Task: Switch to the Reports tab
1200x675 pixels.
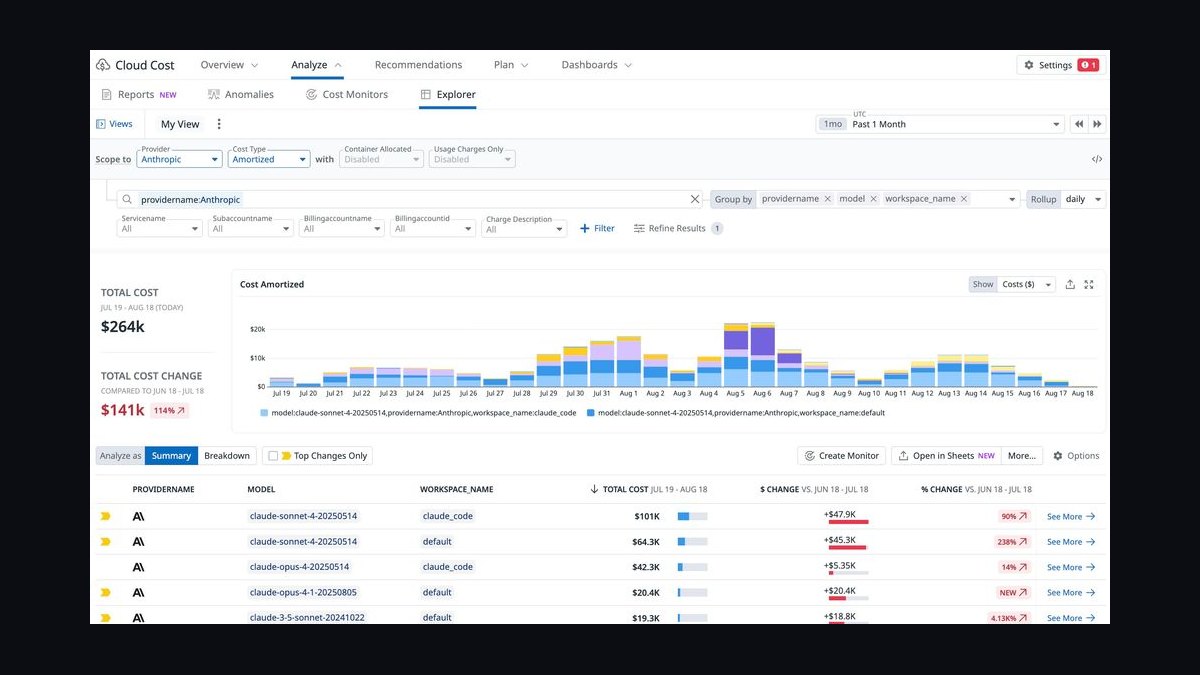Action: [x=139, y=95]
